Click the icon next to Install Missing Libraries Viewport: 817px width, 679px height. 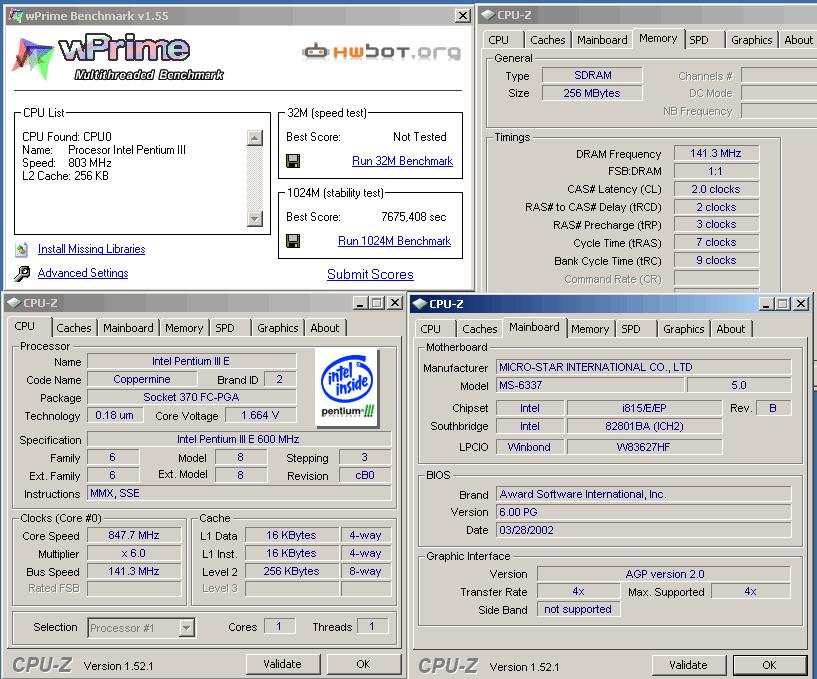(x=22, y=250)
